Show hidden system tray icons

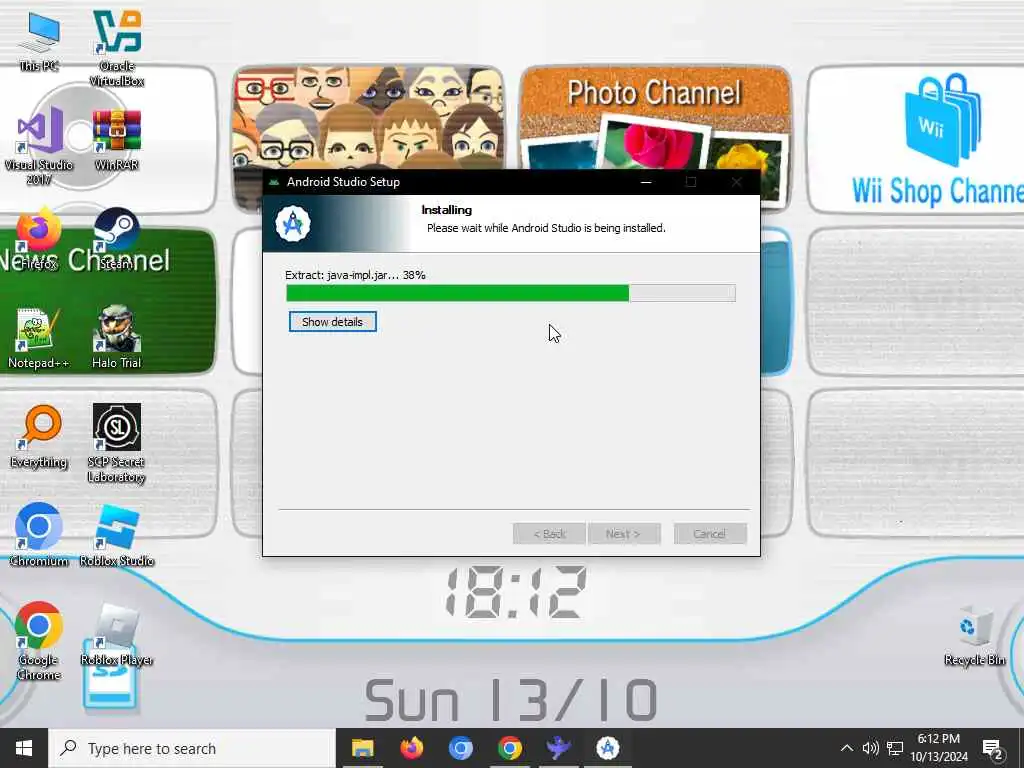846,748
